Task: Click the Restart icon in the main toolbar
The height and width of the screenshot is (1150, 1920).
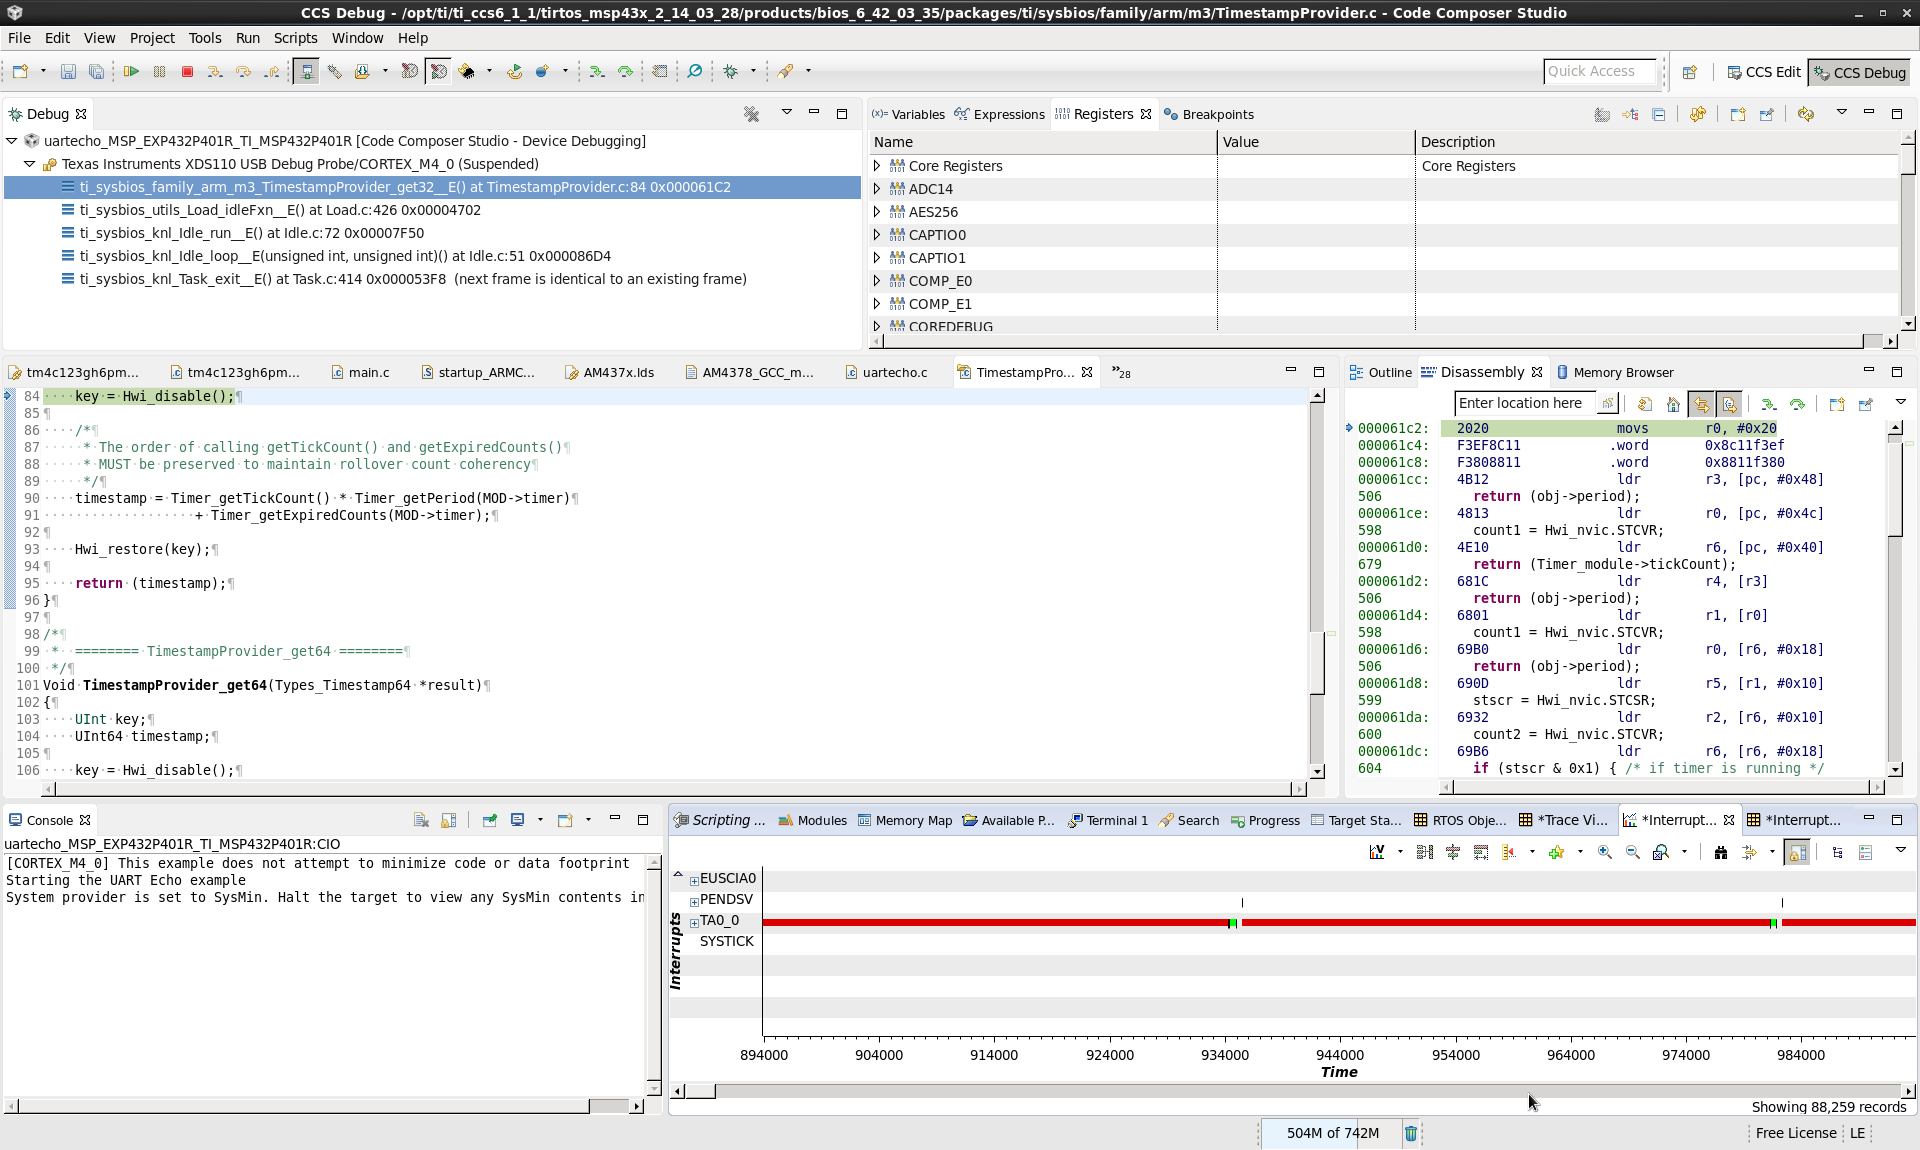Action: coord(514,71)
